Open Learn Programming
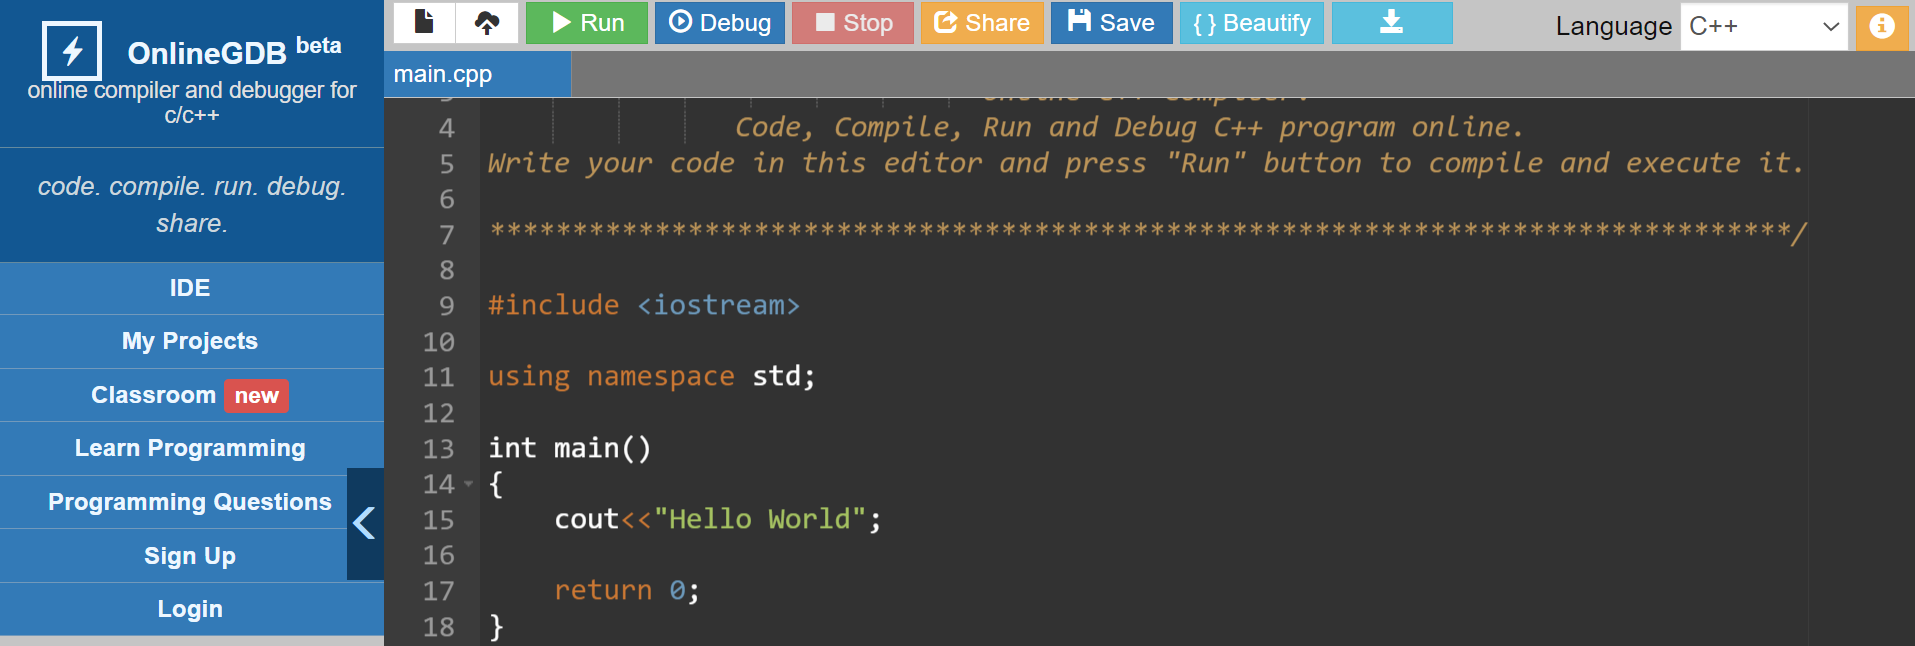Screen dimensions: 1915x646 tap(190, 448)
